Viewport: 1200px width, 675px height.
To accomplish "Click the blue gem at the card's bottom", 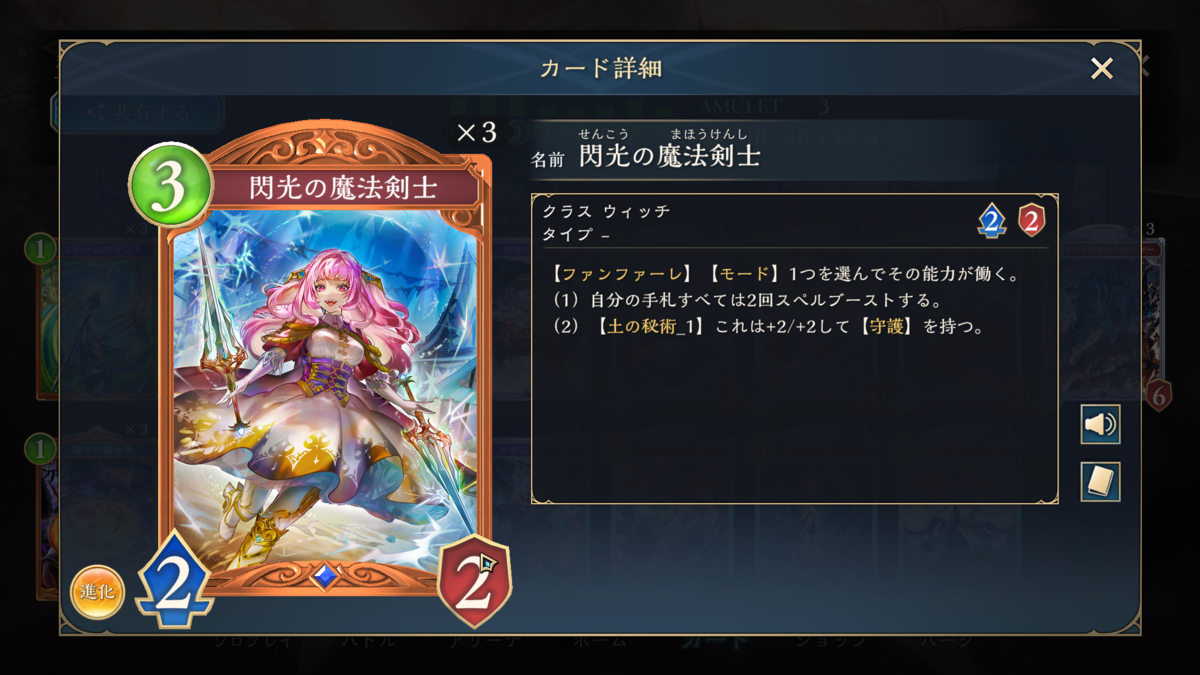I will pyautogui.click(x=324, y=575).
